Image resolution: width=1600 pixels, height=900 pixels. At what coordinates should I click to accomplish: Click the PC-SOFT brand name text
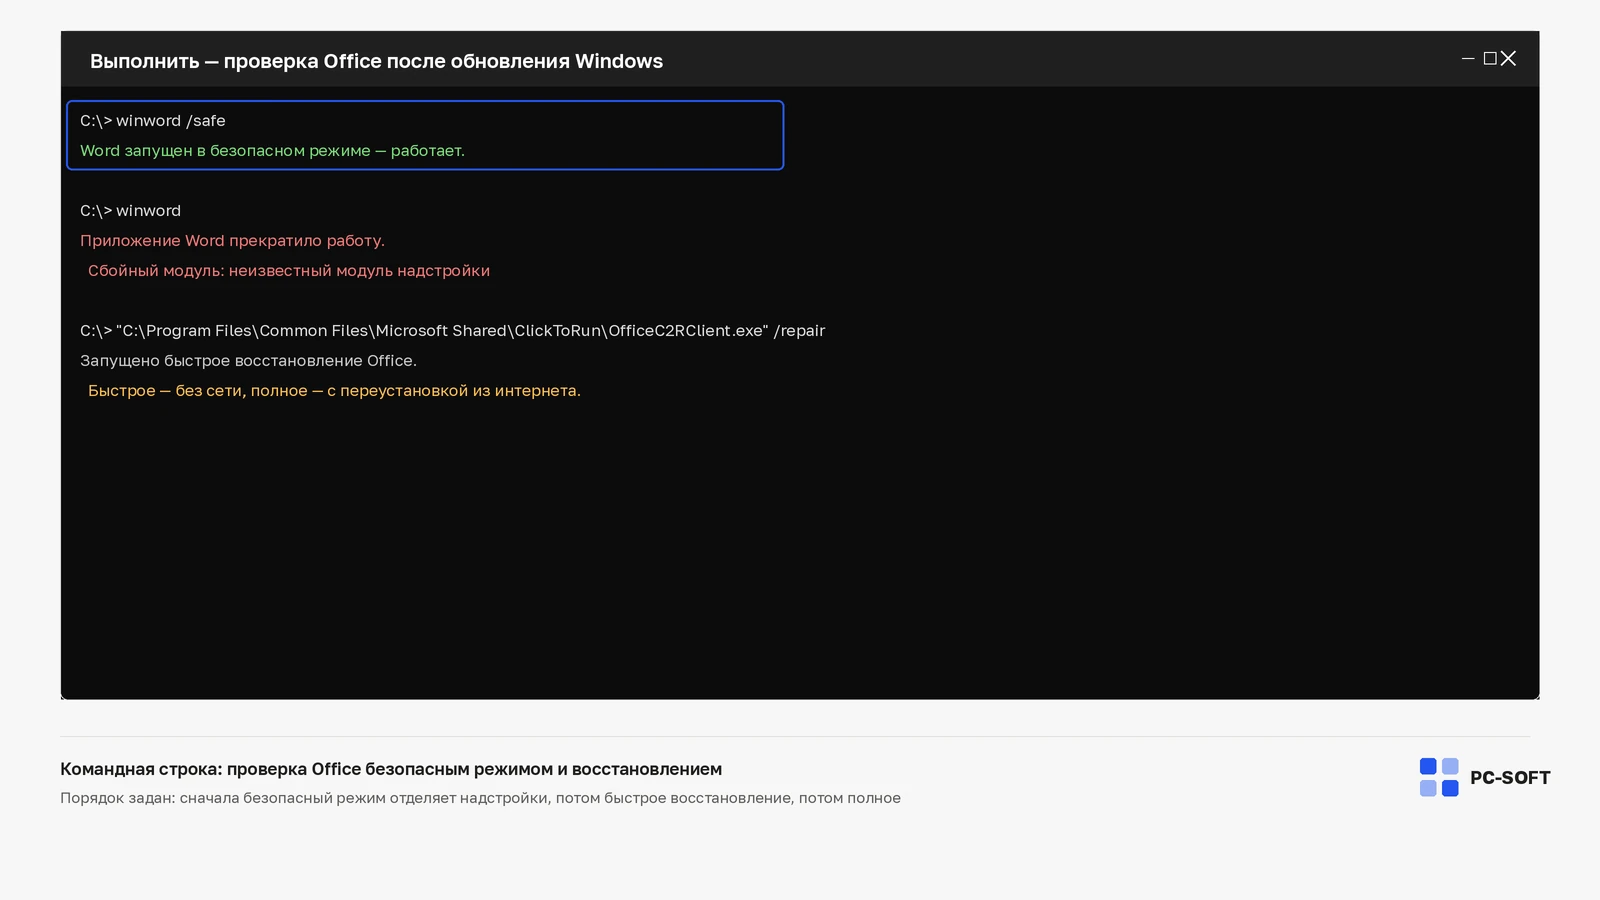click(1510, 778)
